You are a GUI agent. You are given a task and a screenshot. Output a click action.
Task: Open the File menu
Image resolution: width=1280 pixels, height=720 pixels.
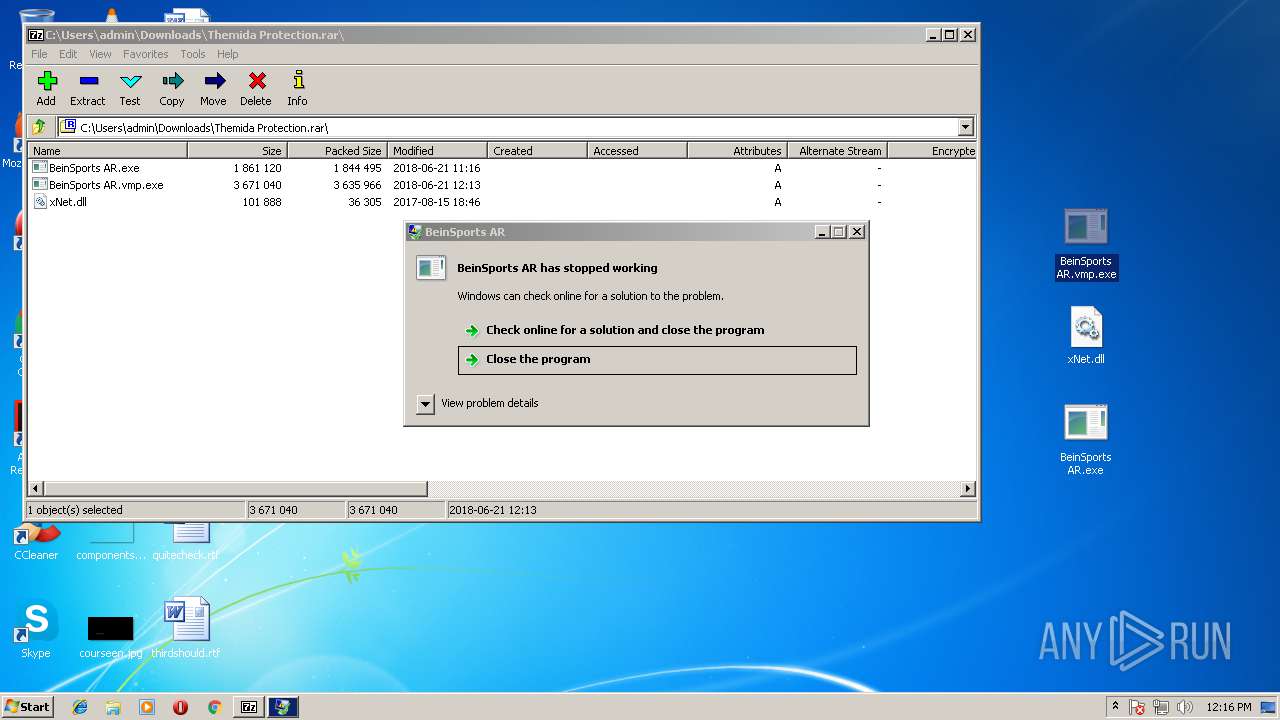(x=39, y=54)
